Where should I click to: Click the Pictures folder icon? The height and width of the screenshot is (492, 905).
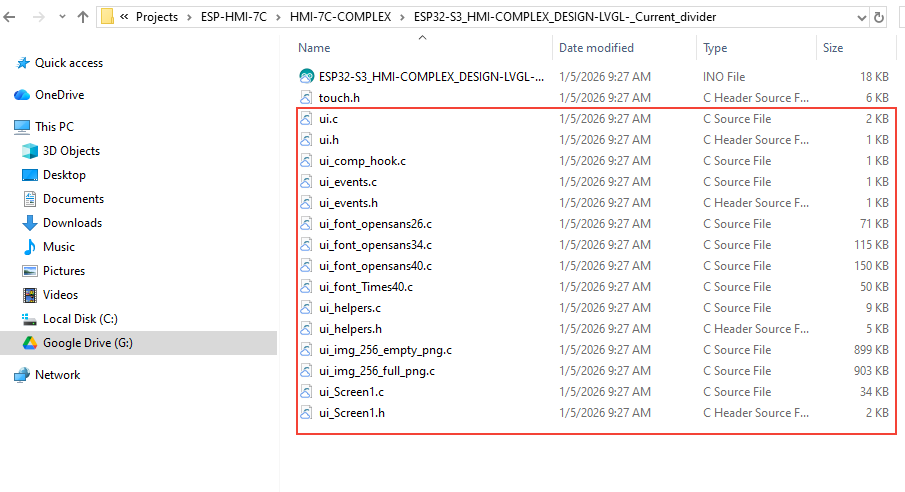pos(29,271)
